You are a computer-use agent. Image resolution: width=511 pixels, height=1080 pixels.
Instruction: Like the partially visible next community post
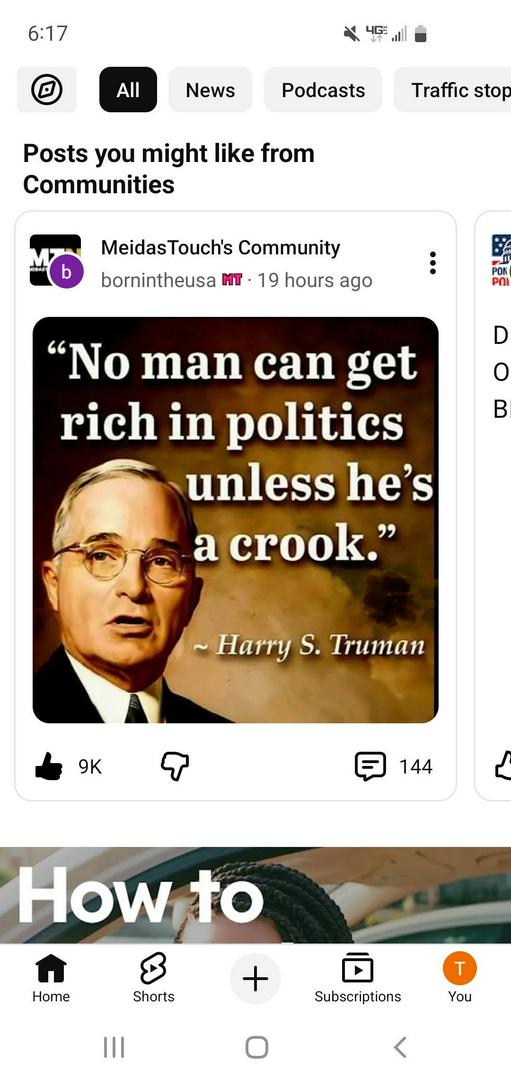click(x=503, y=766)
